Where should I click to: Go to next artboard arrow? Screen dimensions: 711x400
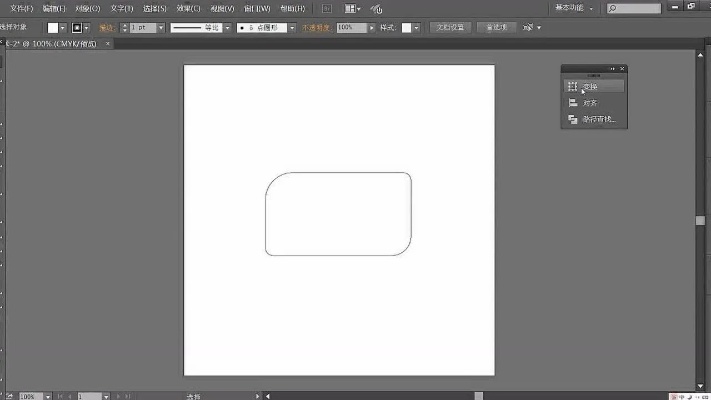click(118, 396)
